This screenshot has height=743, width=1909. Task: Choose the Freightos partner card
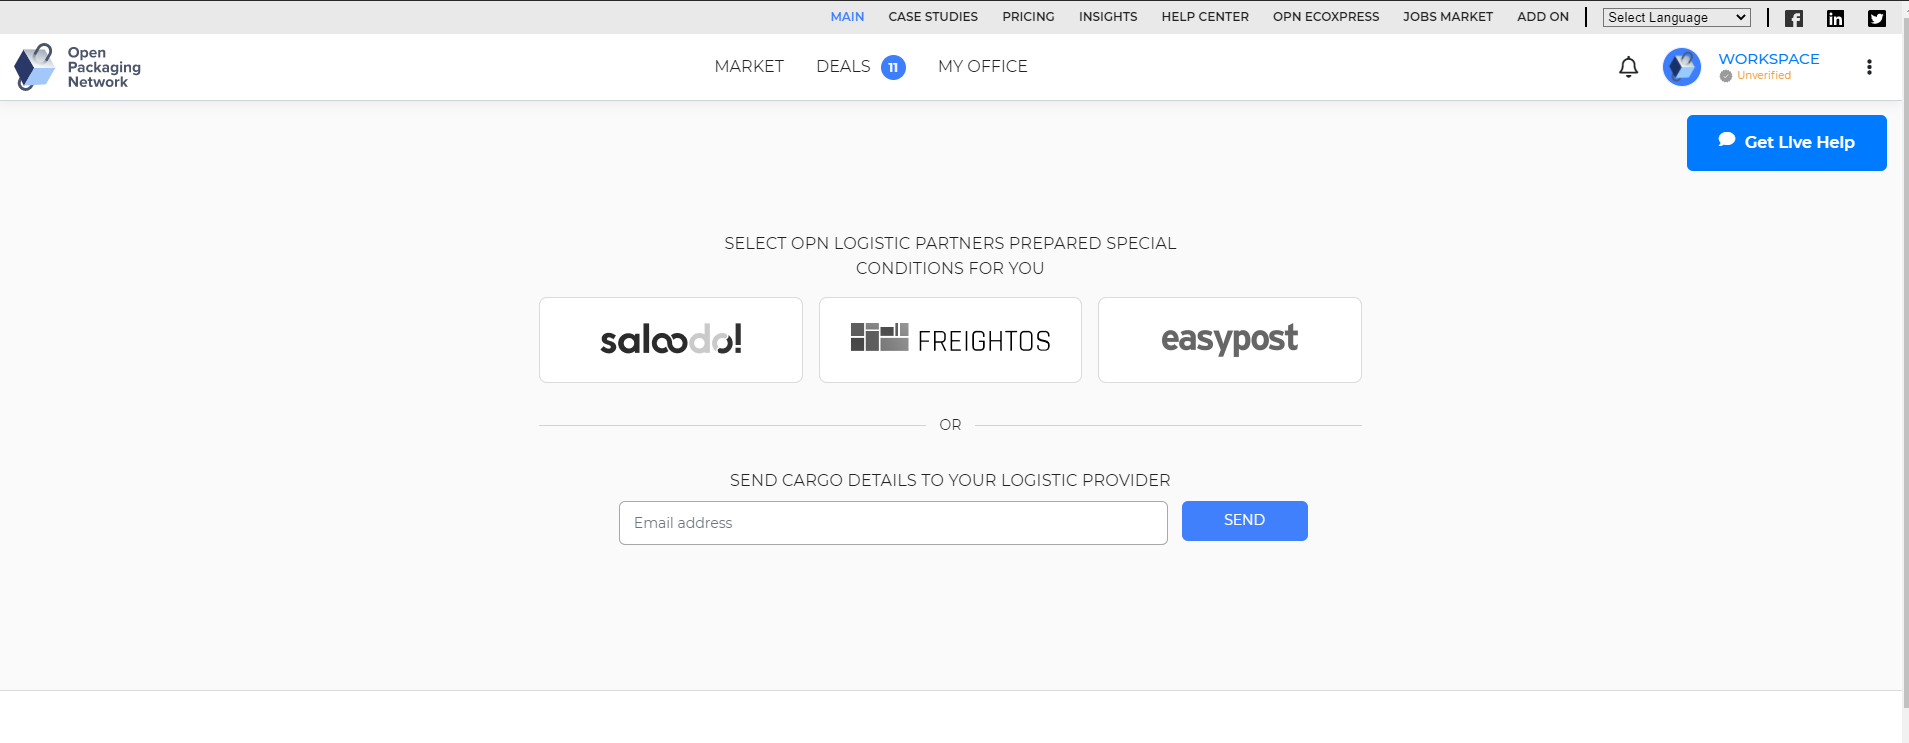point(950,340)
